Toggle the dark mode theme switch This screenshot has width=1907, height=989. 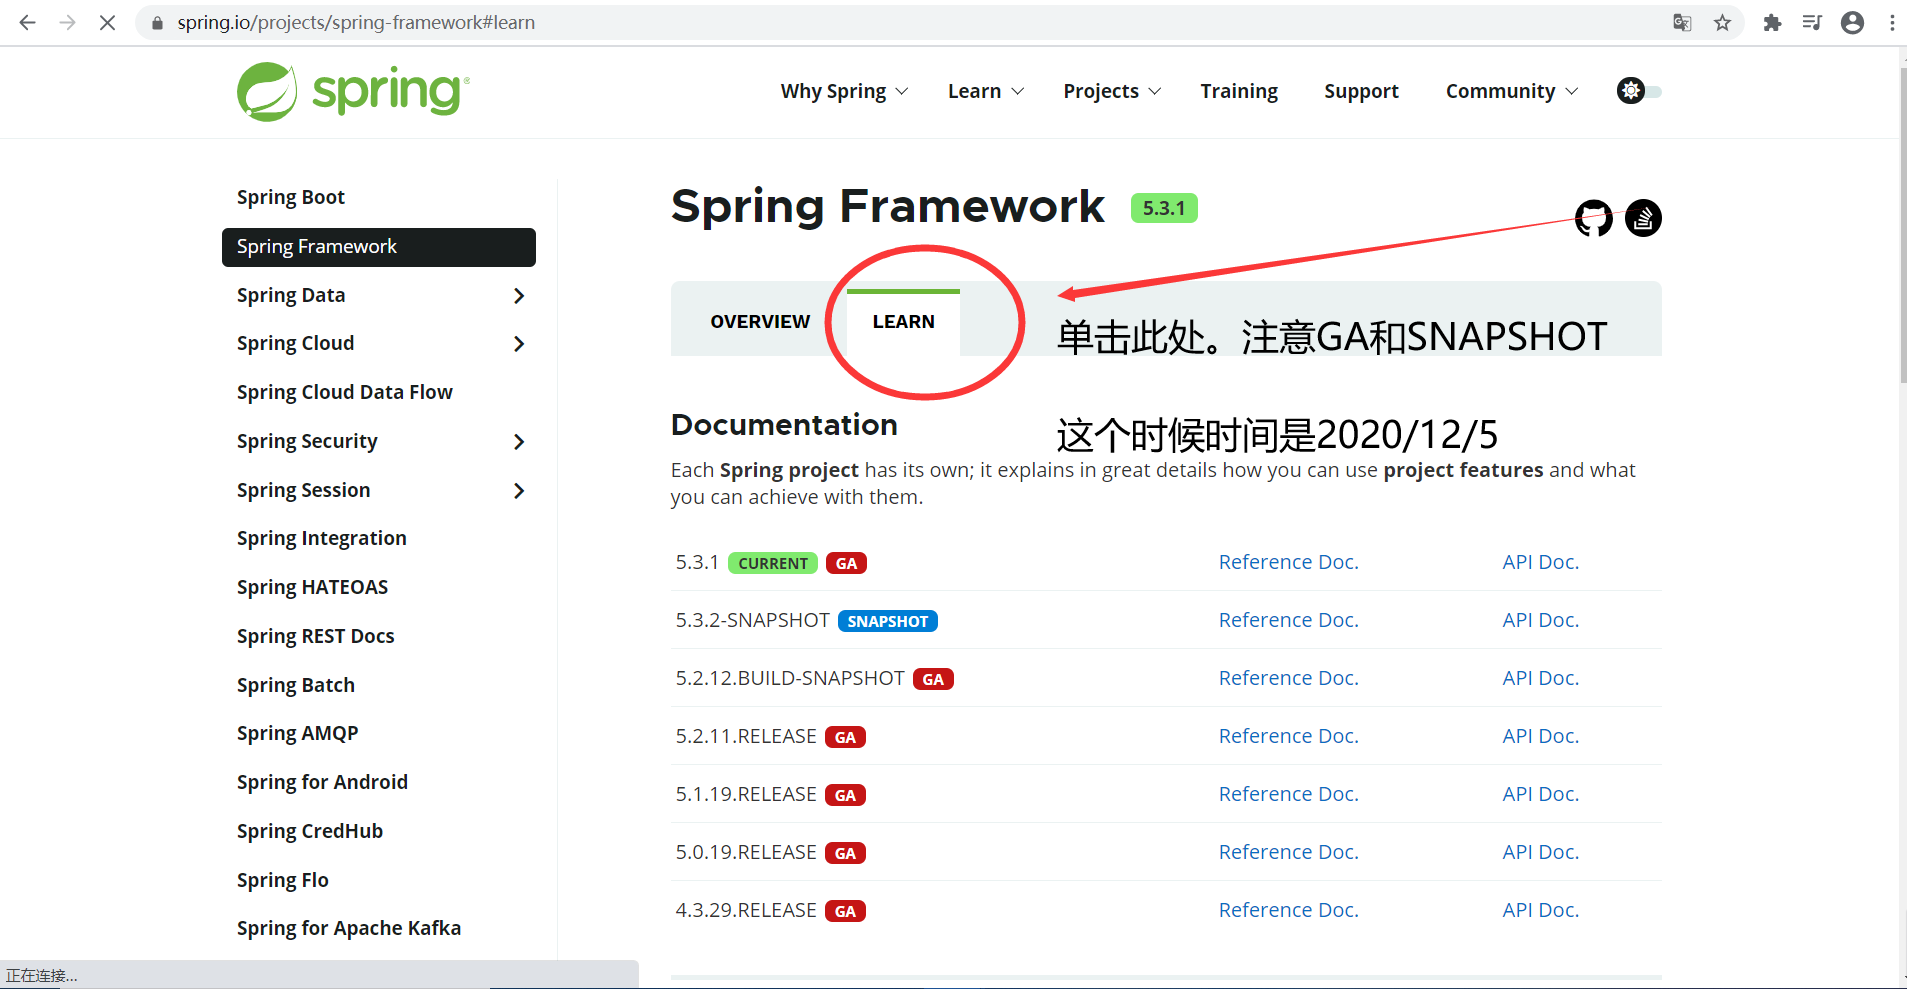pos(1639,91)
